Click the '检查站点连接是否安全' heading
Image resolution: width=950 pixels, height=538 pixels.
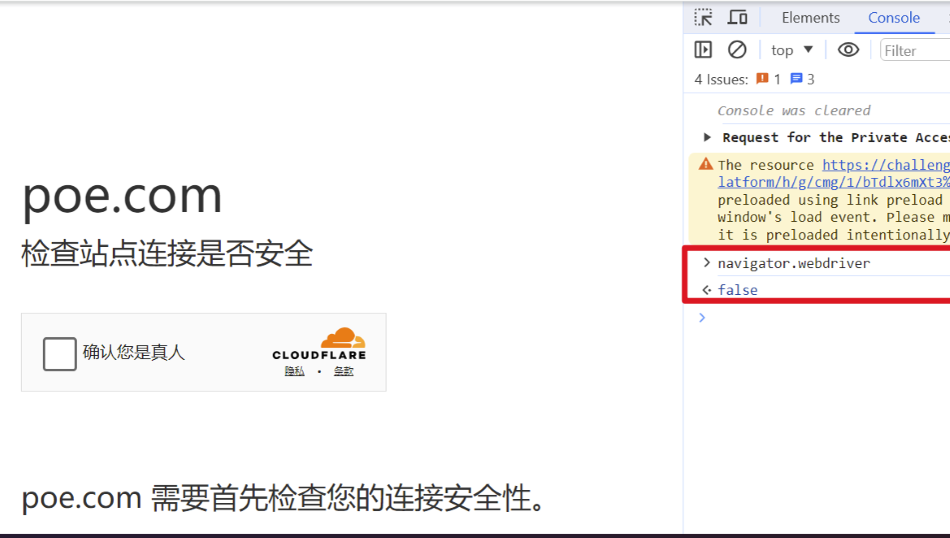pyautogui.click(x=167, y=253)
